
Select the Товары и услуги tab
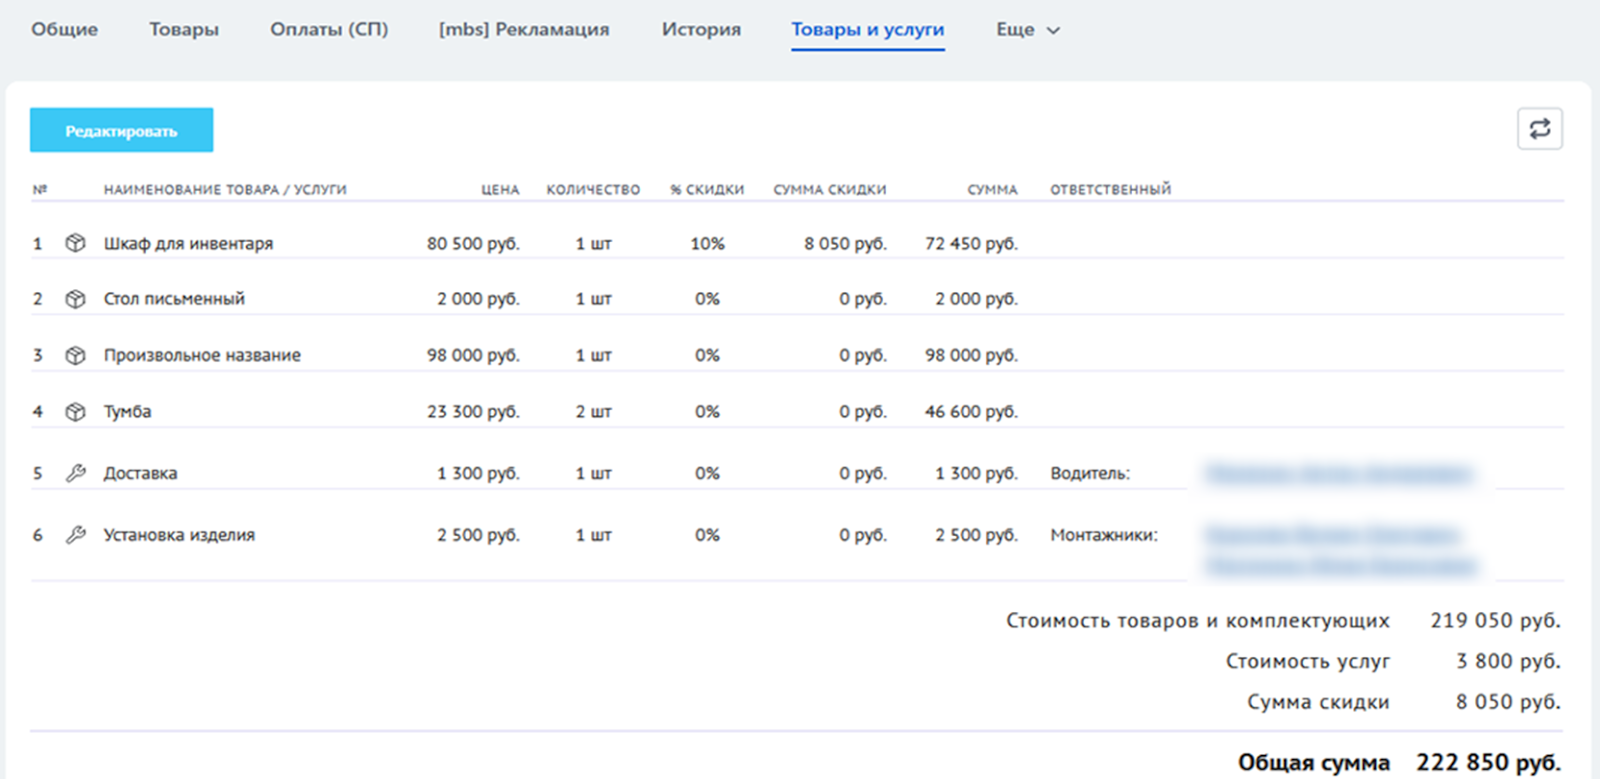[x=867, y=30]
